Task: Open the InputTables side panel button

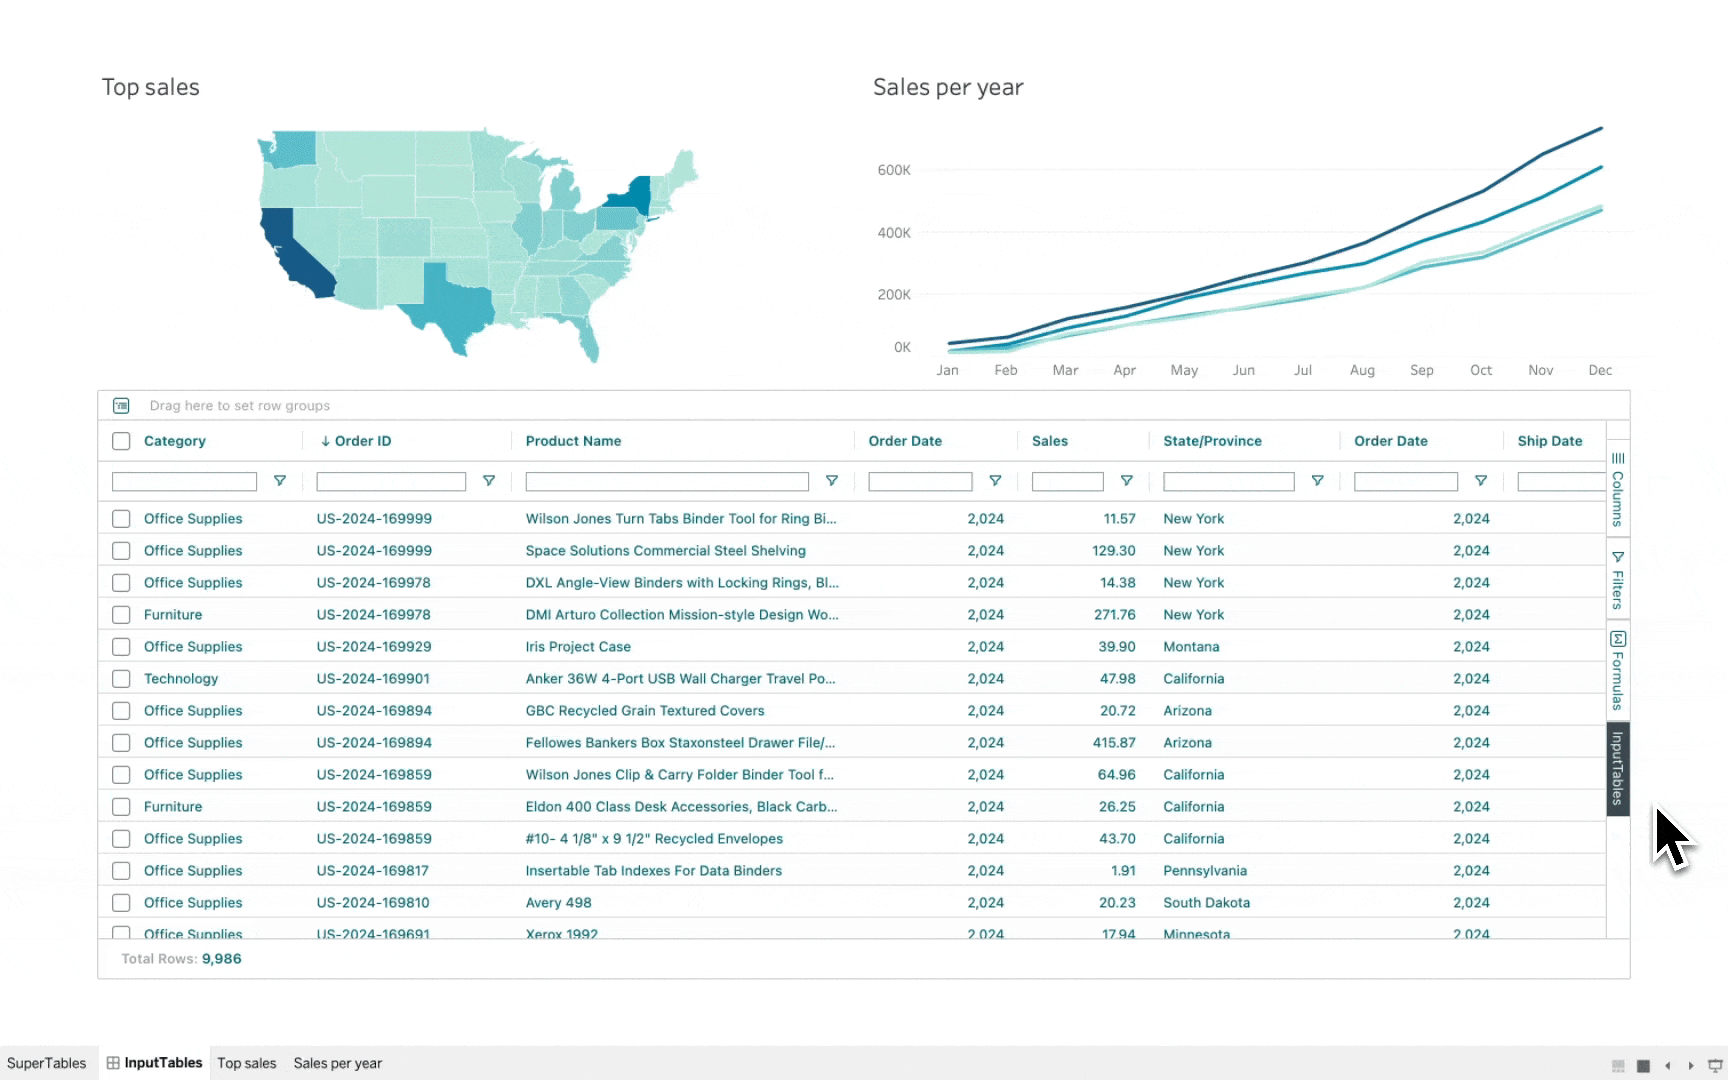Action: point(1617,769)
